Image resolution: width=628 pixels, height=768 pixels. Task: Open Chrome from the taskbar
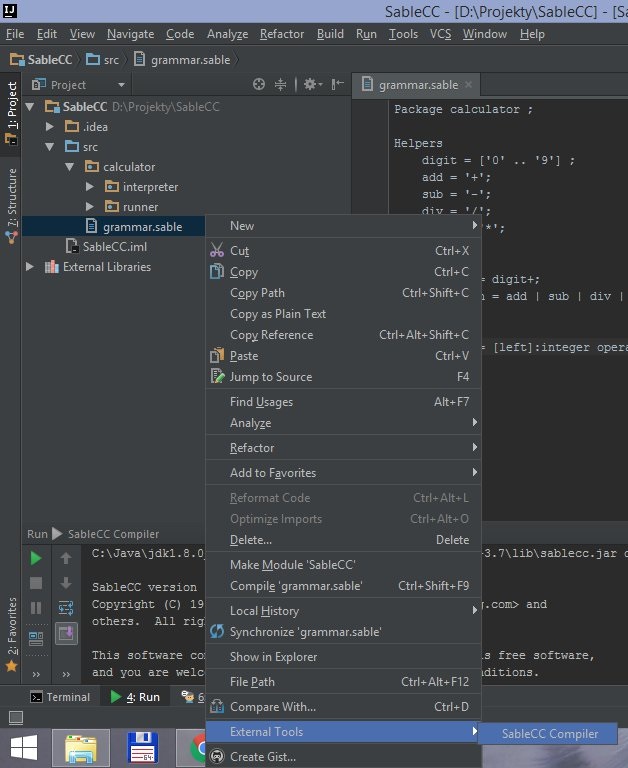[197, 748]
